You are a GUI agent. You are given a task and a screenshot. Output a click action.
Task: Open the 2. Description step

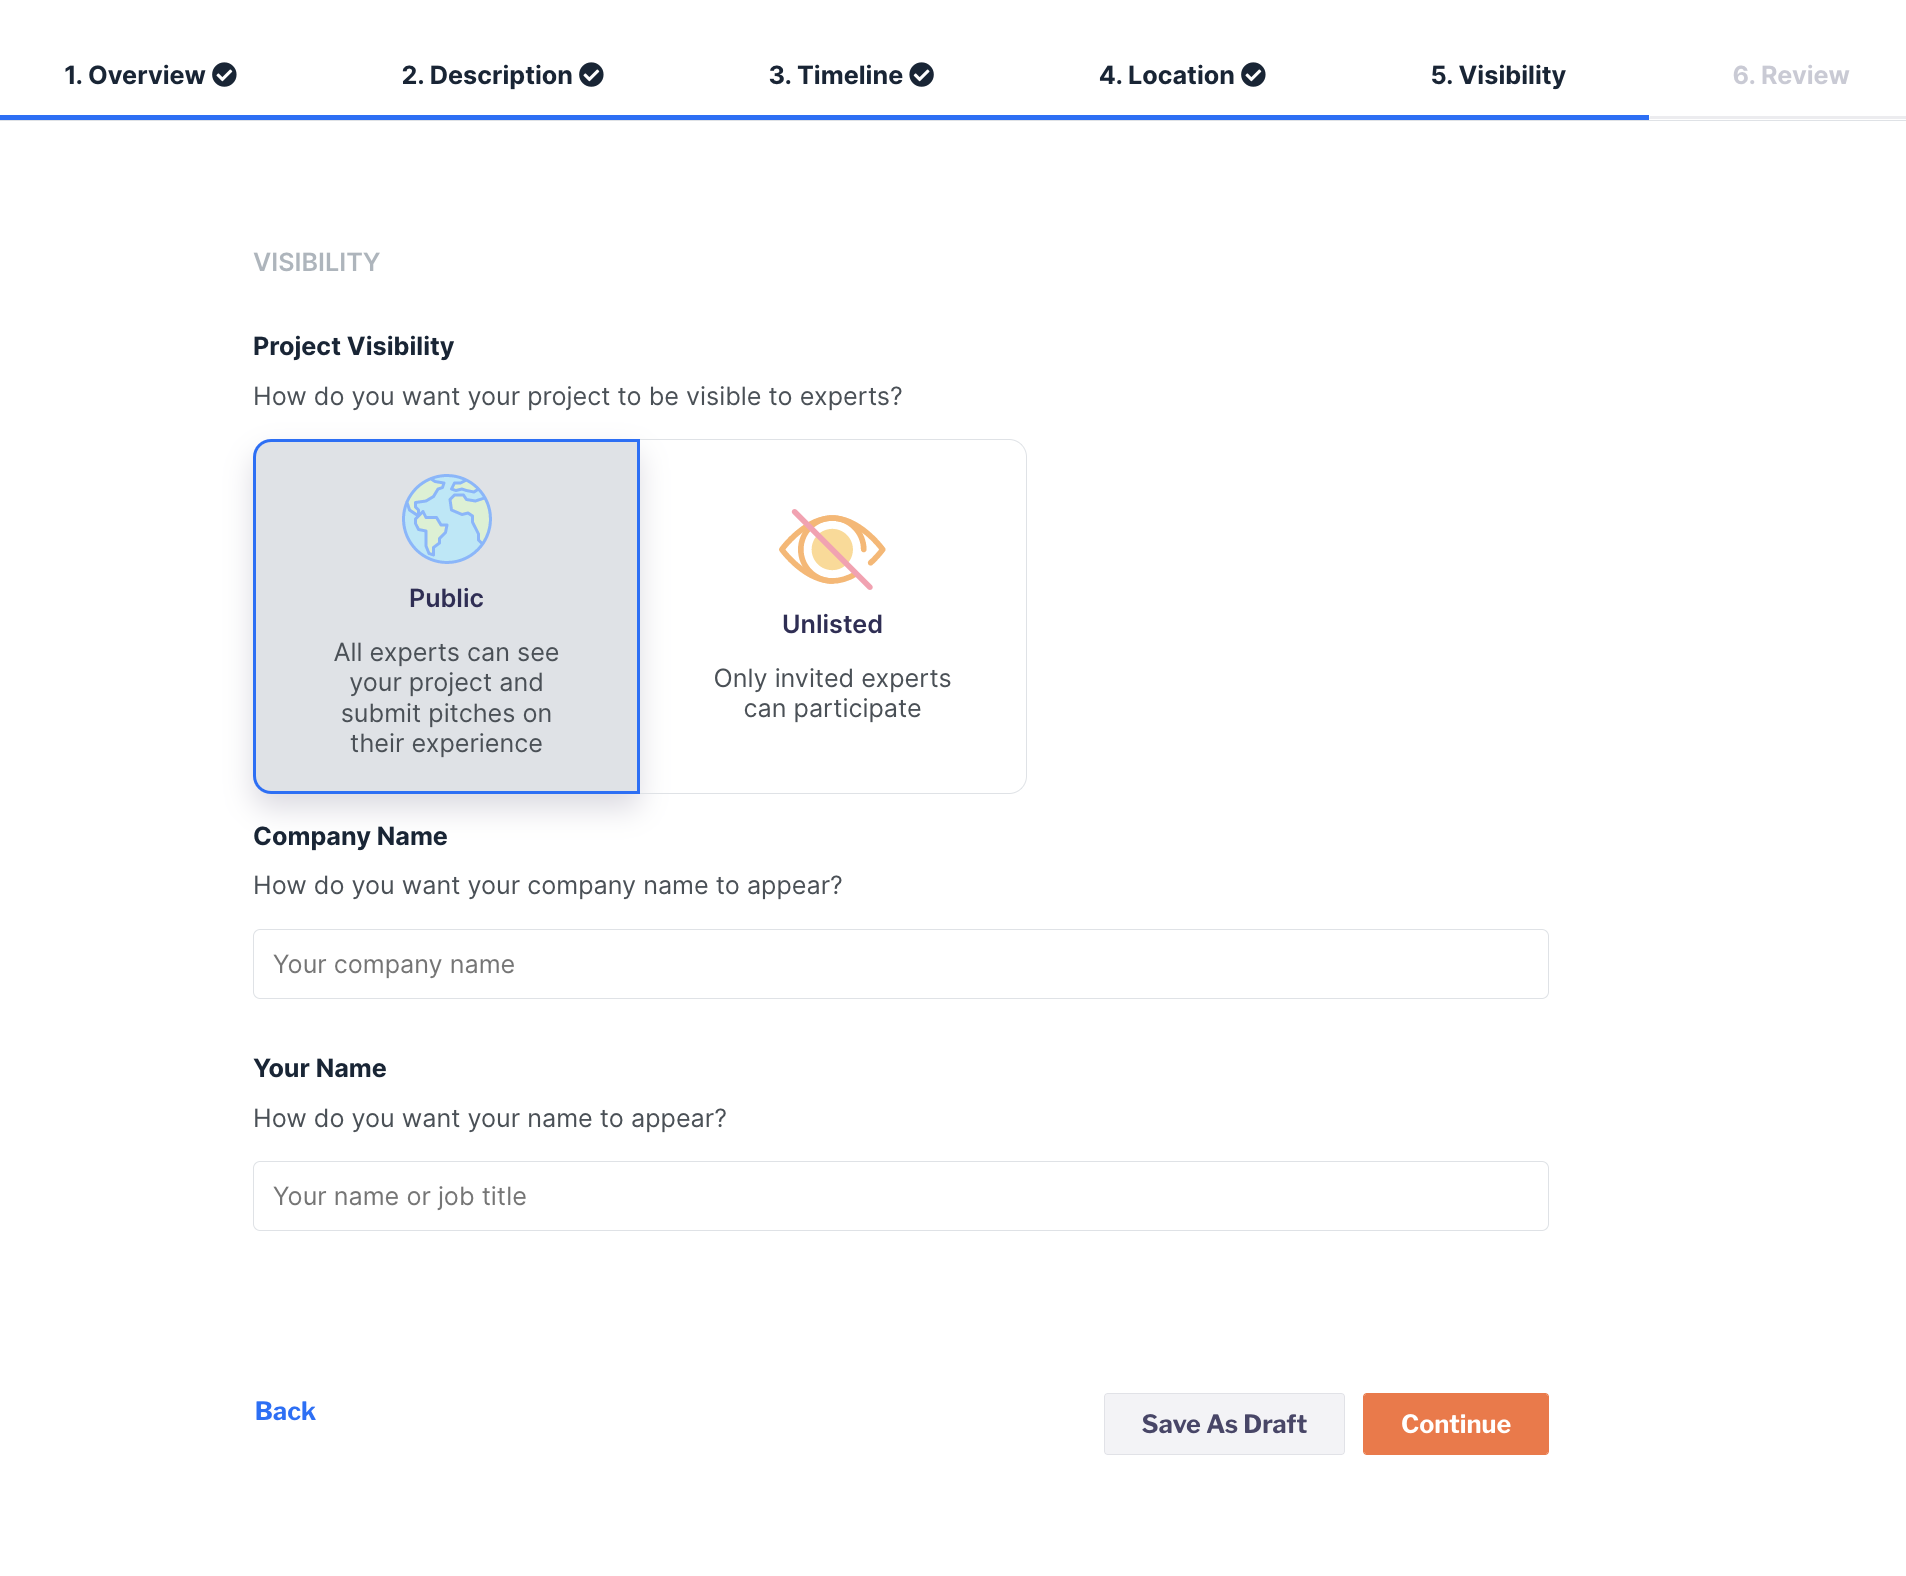tap(502, 75)
